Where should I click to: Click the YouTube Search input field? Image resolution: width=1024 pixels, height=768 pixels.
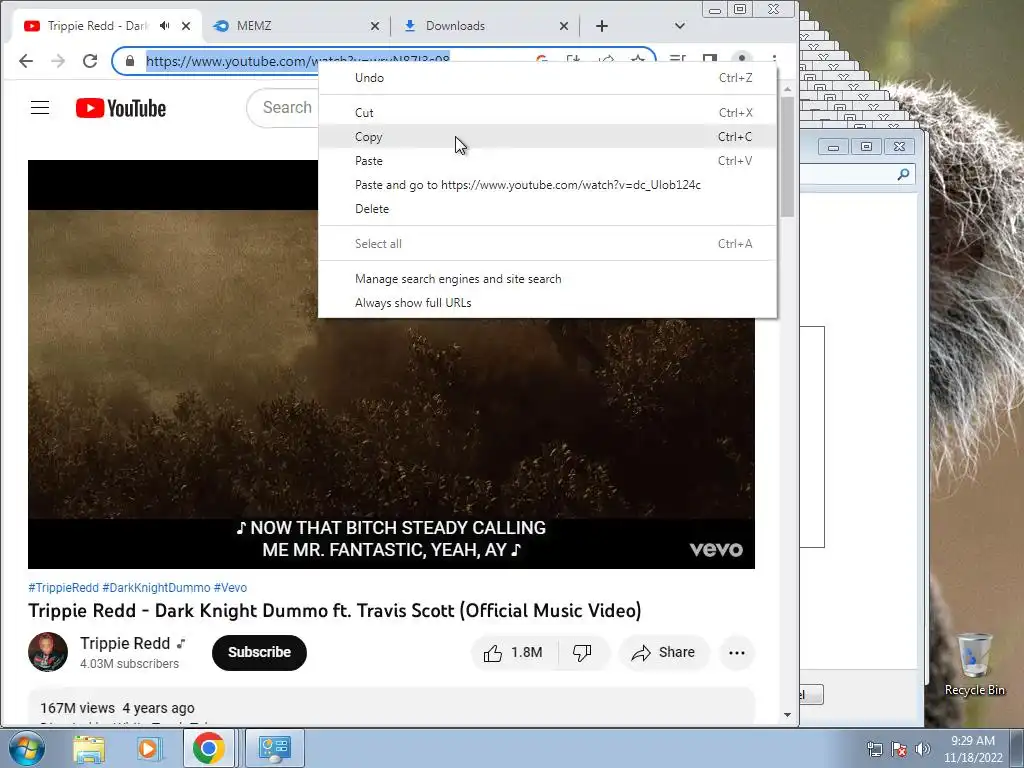[282, 108]
